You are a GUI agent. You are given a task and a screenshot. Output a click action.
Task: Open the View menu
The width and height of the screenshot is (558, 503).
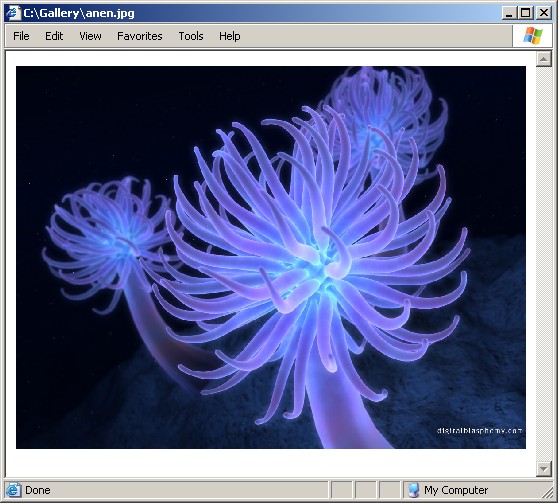(90, 36)
